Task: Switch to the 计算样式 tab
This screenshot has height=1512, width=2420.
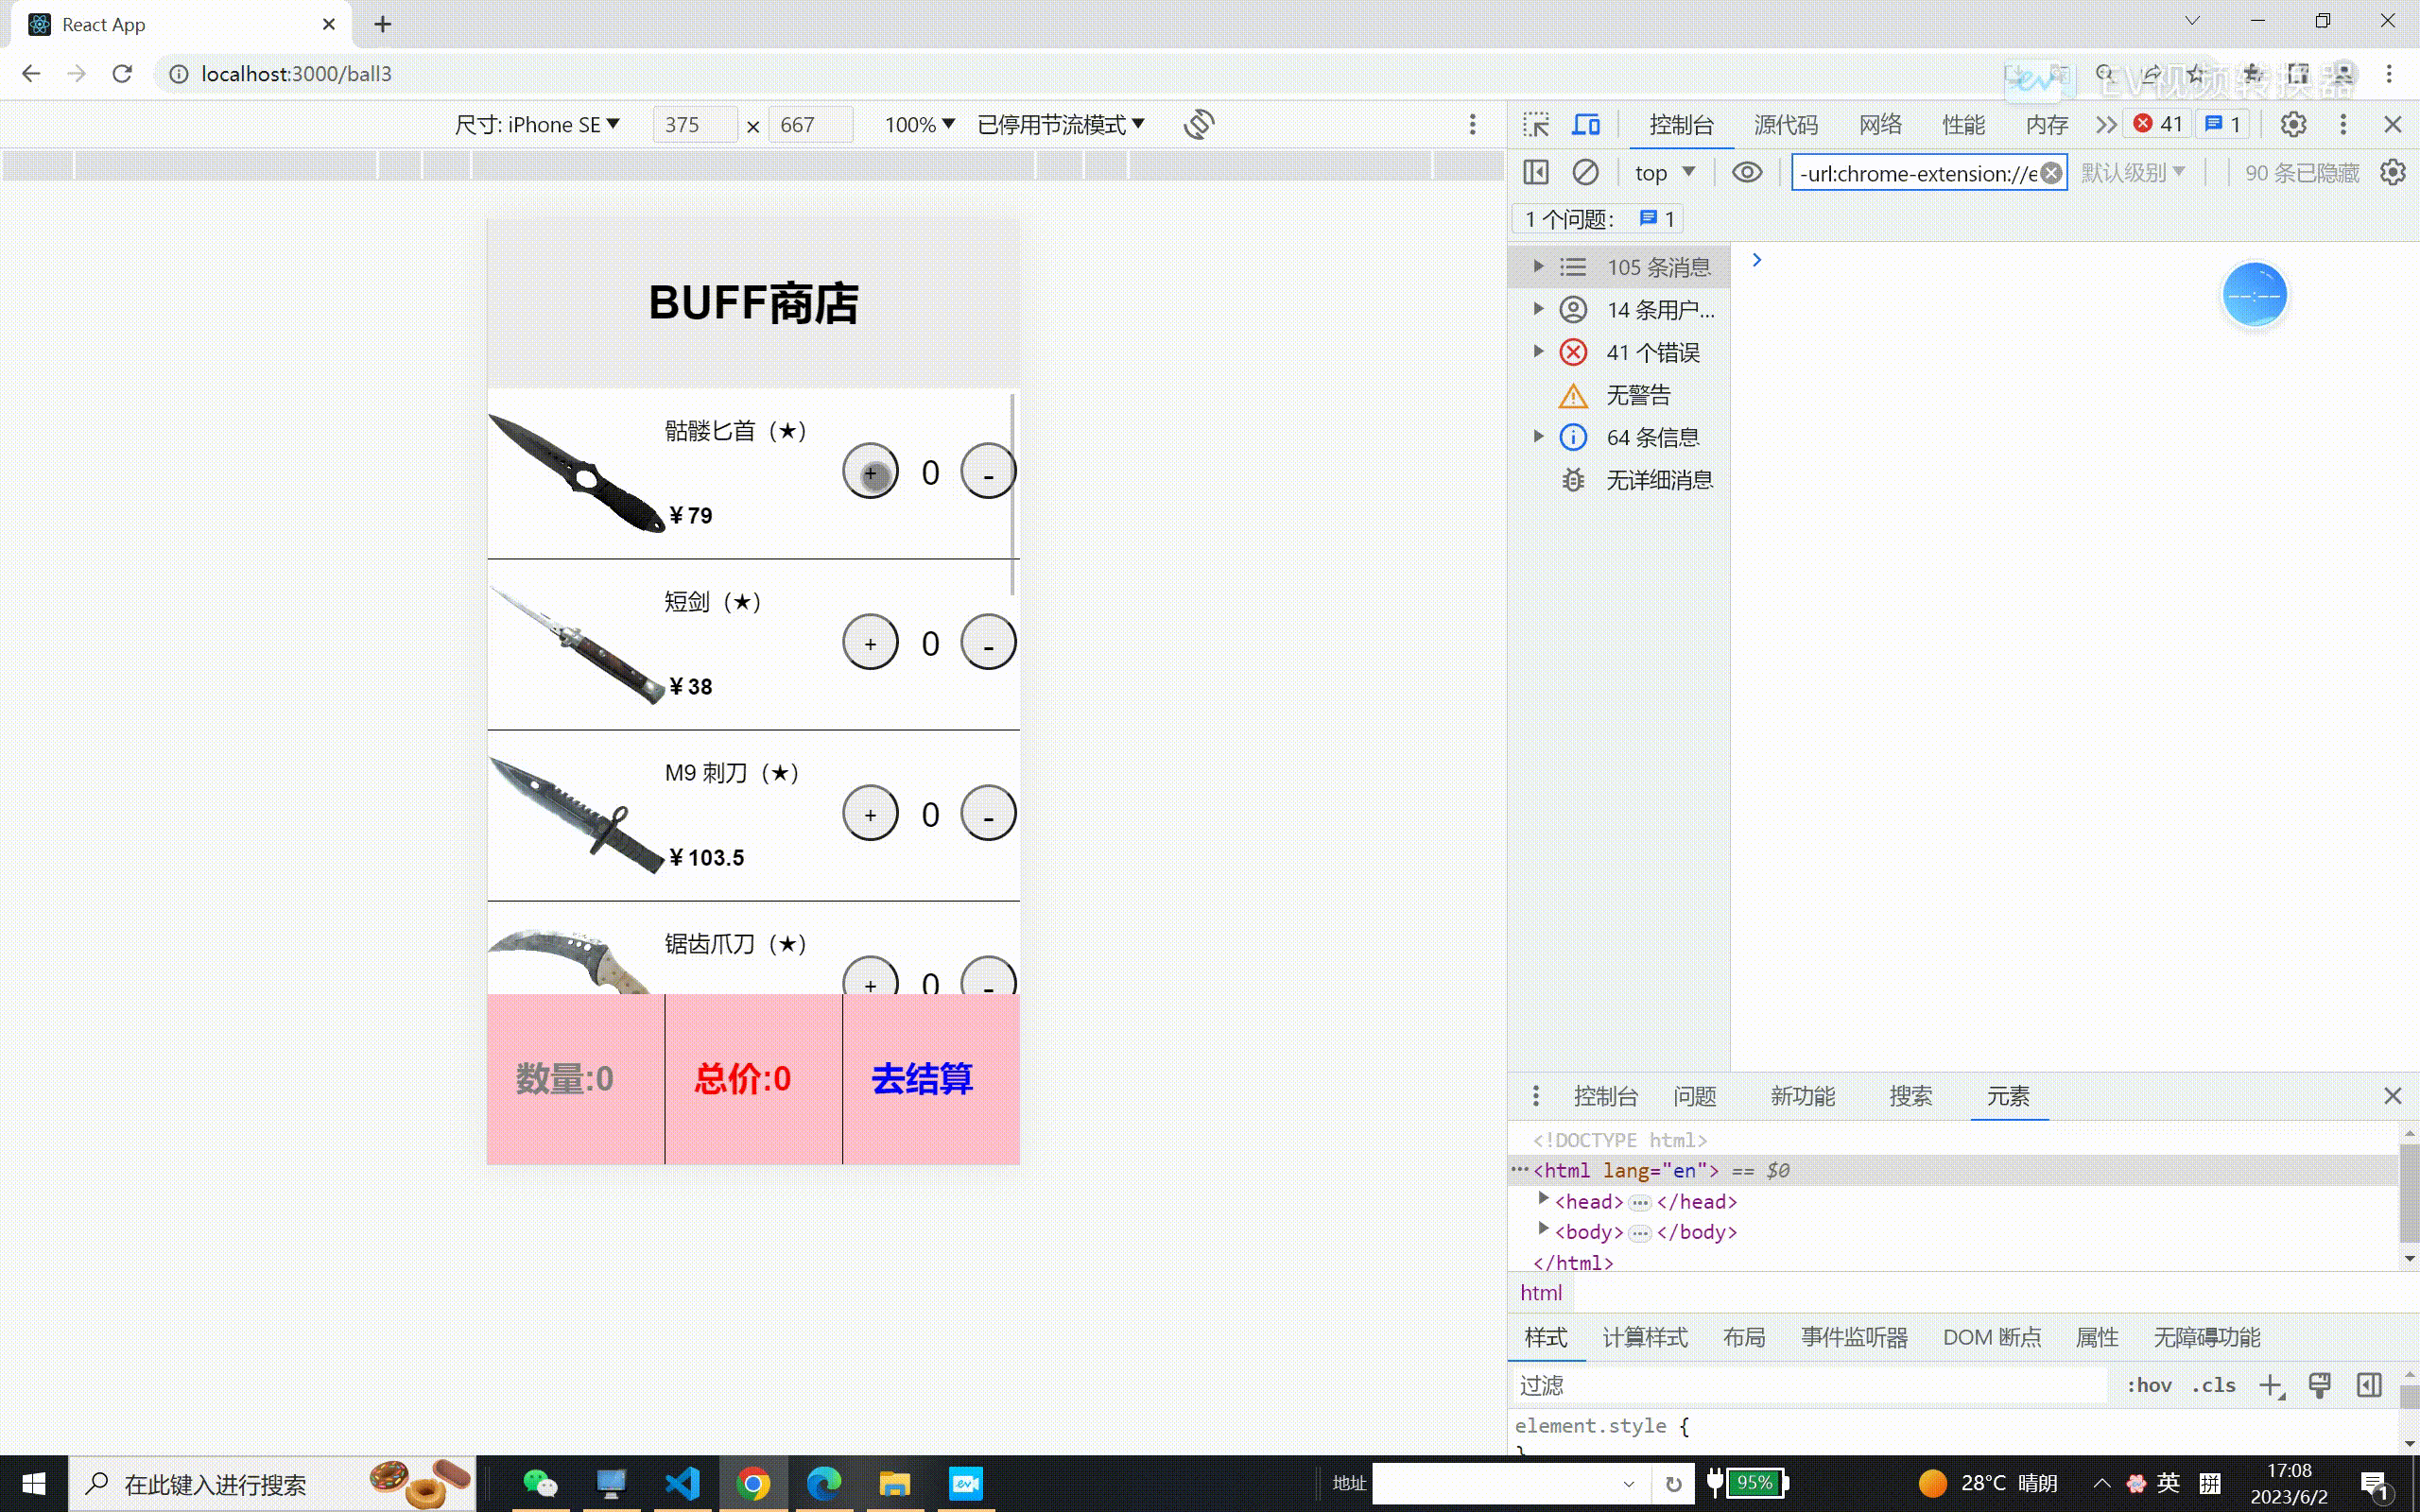Action: pos(1644,1337)
